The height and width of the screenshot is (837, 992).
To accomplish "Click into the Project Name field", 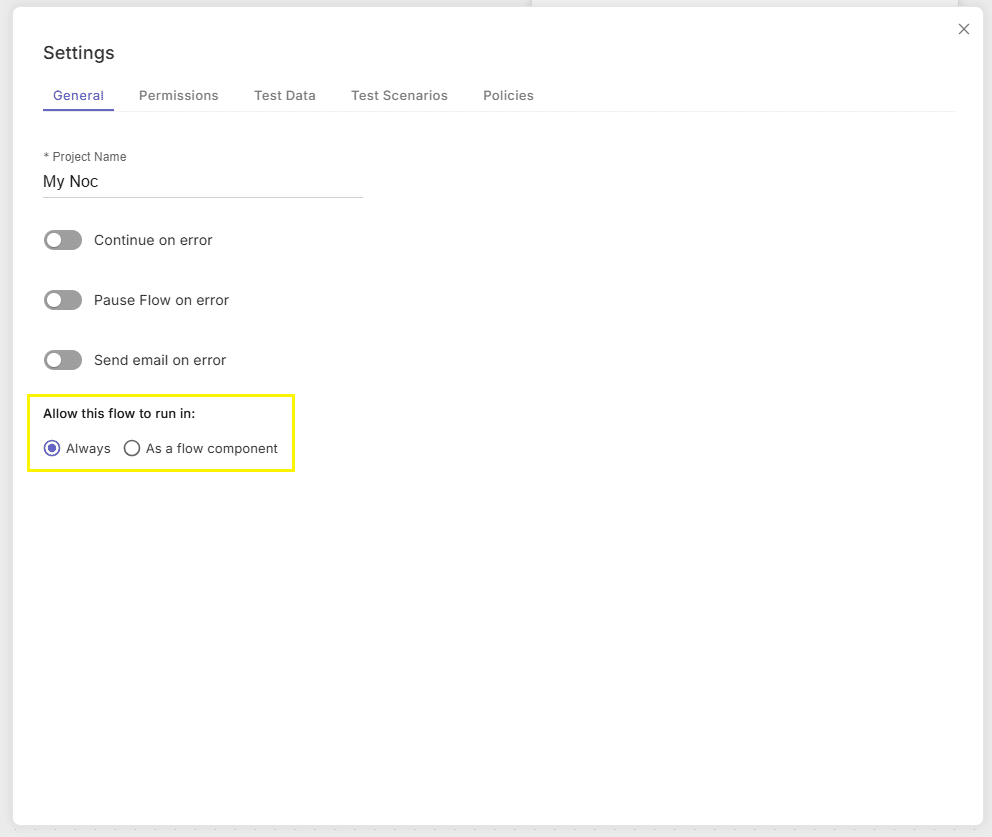I will coord(202,182).
